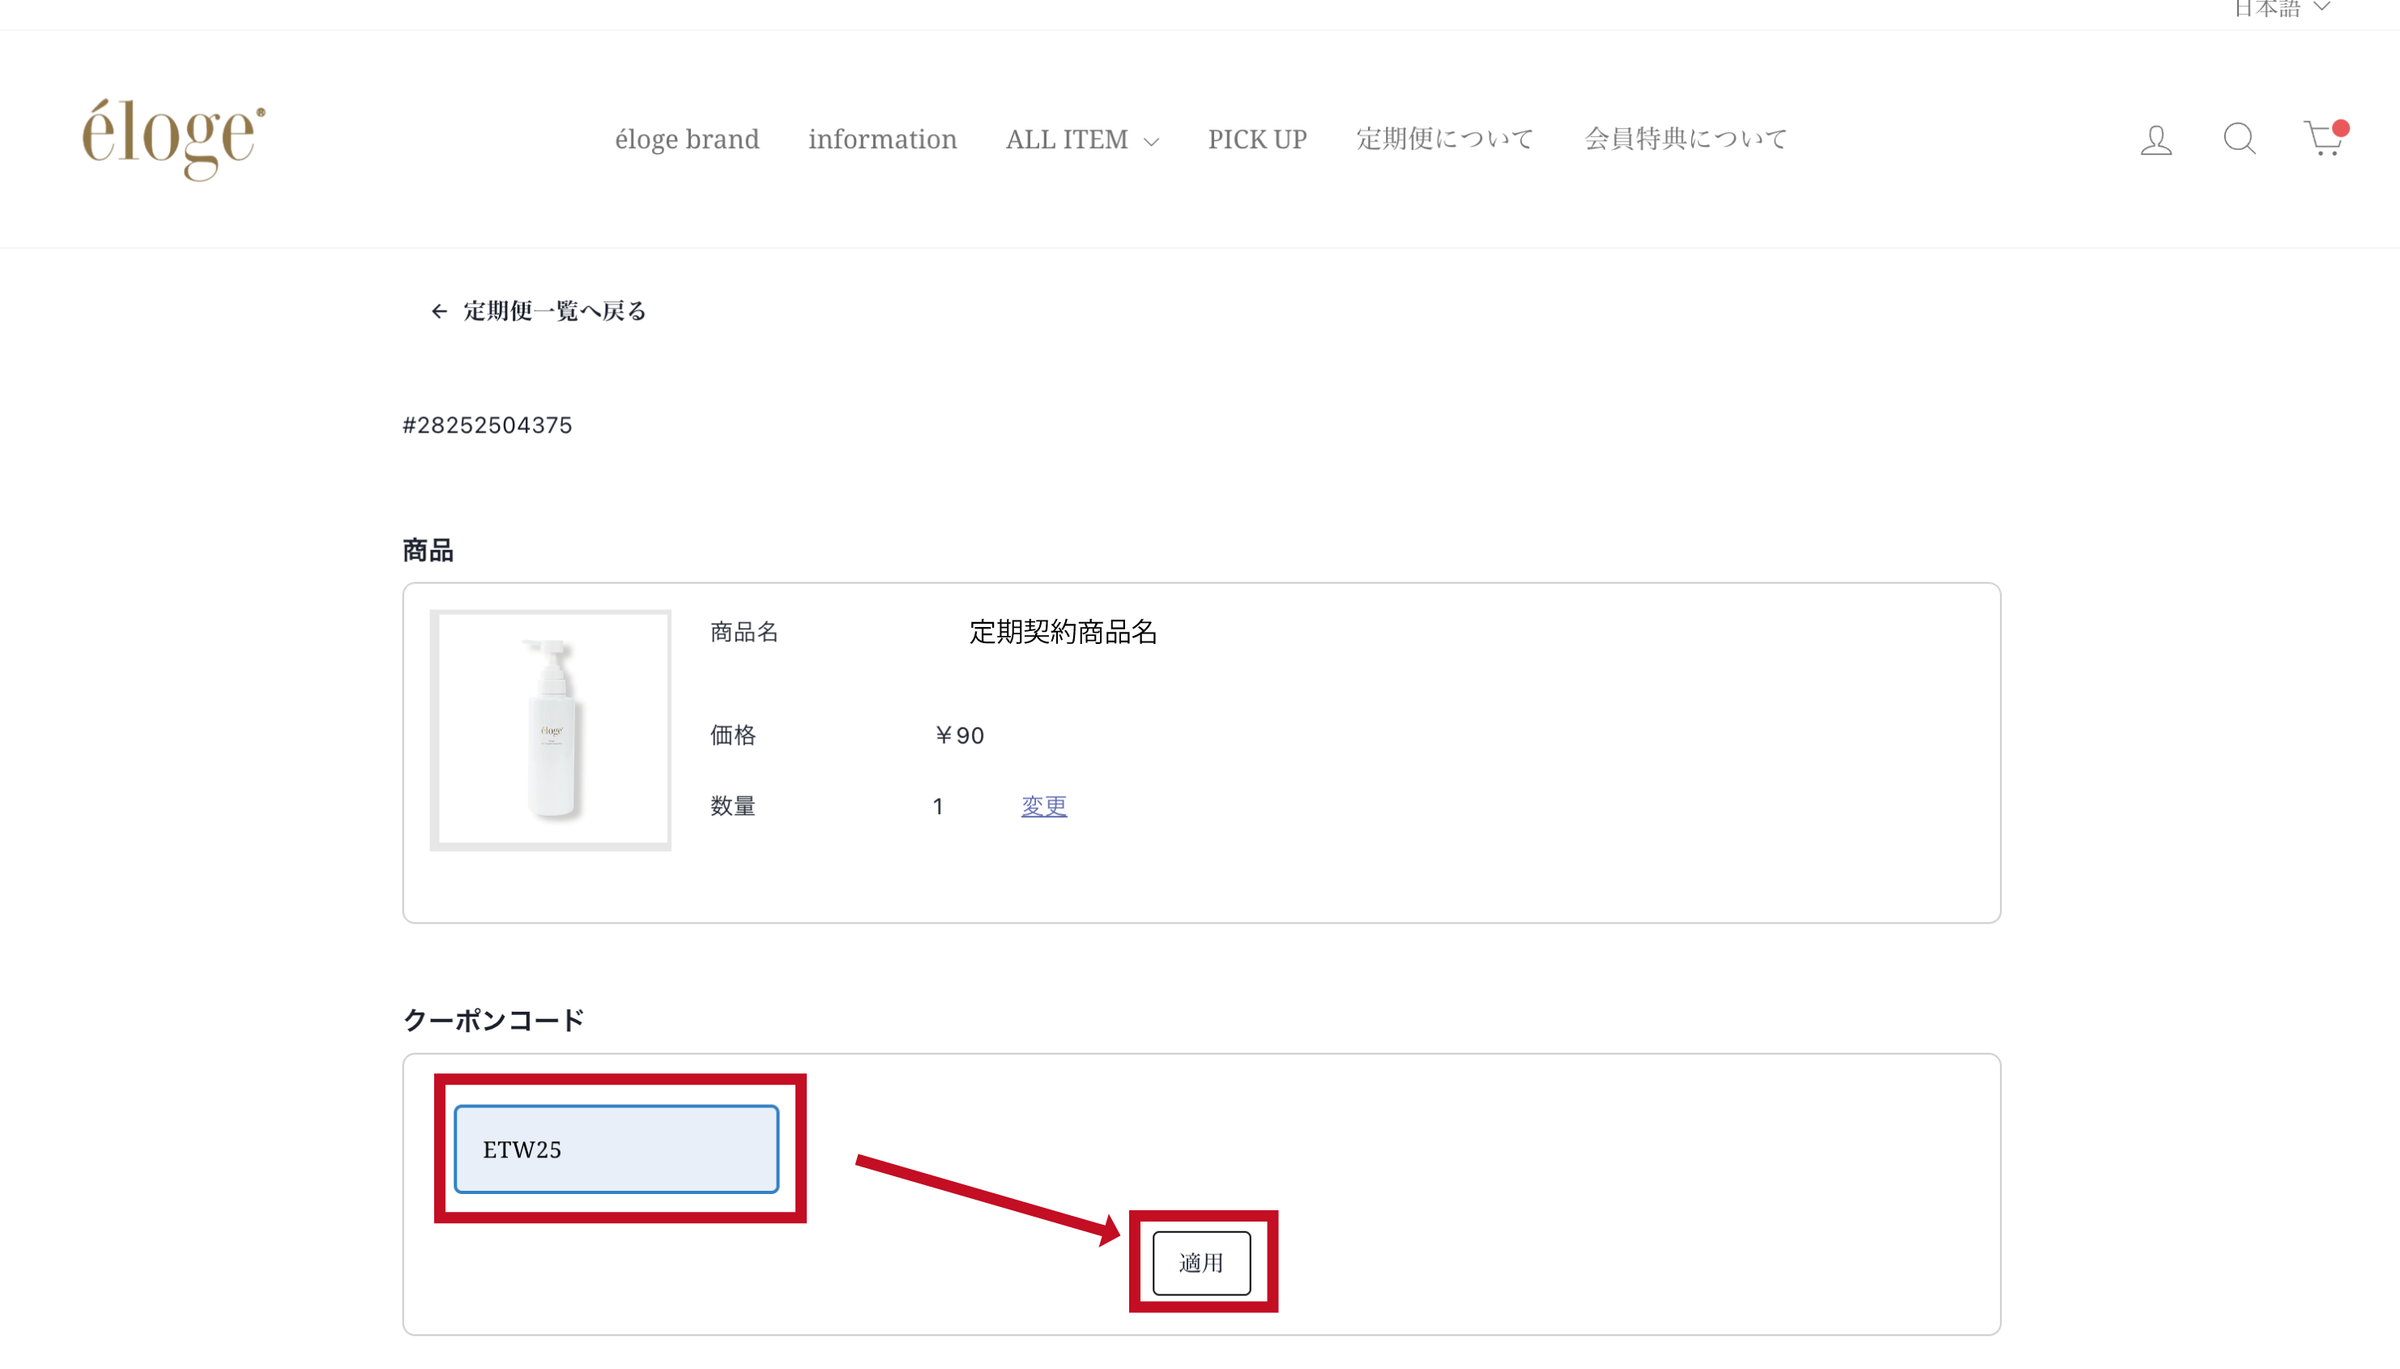Open 会員特典について menu item
Viewport: 2400px width, 1369px height.
[x=1686, y=139]
